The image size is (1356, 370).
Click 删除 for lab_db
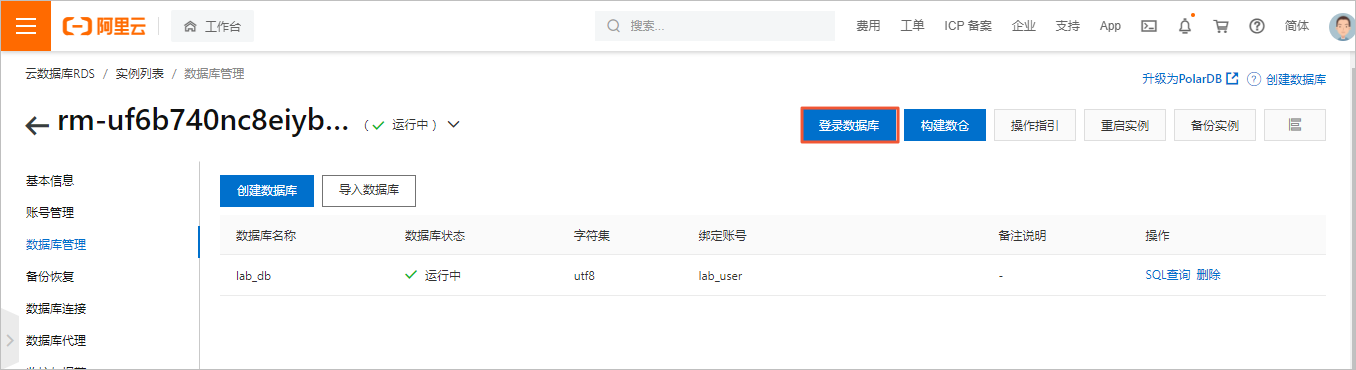pyautogui.click(x=1208, y=275)
